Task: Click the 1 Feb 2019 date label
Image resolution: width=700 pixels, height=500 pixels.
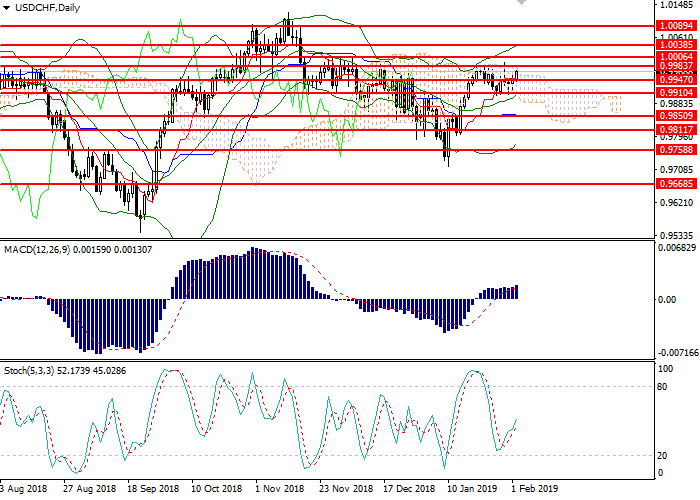Action: [x=534, y=488]
